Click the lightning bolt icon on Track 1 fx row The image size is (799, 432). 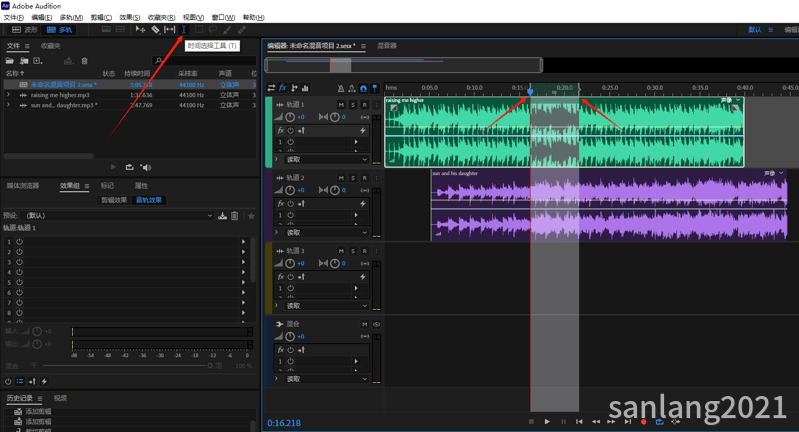363,130
